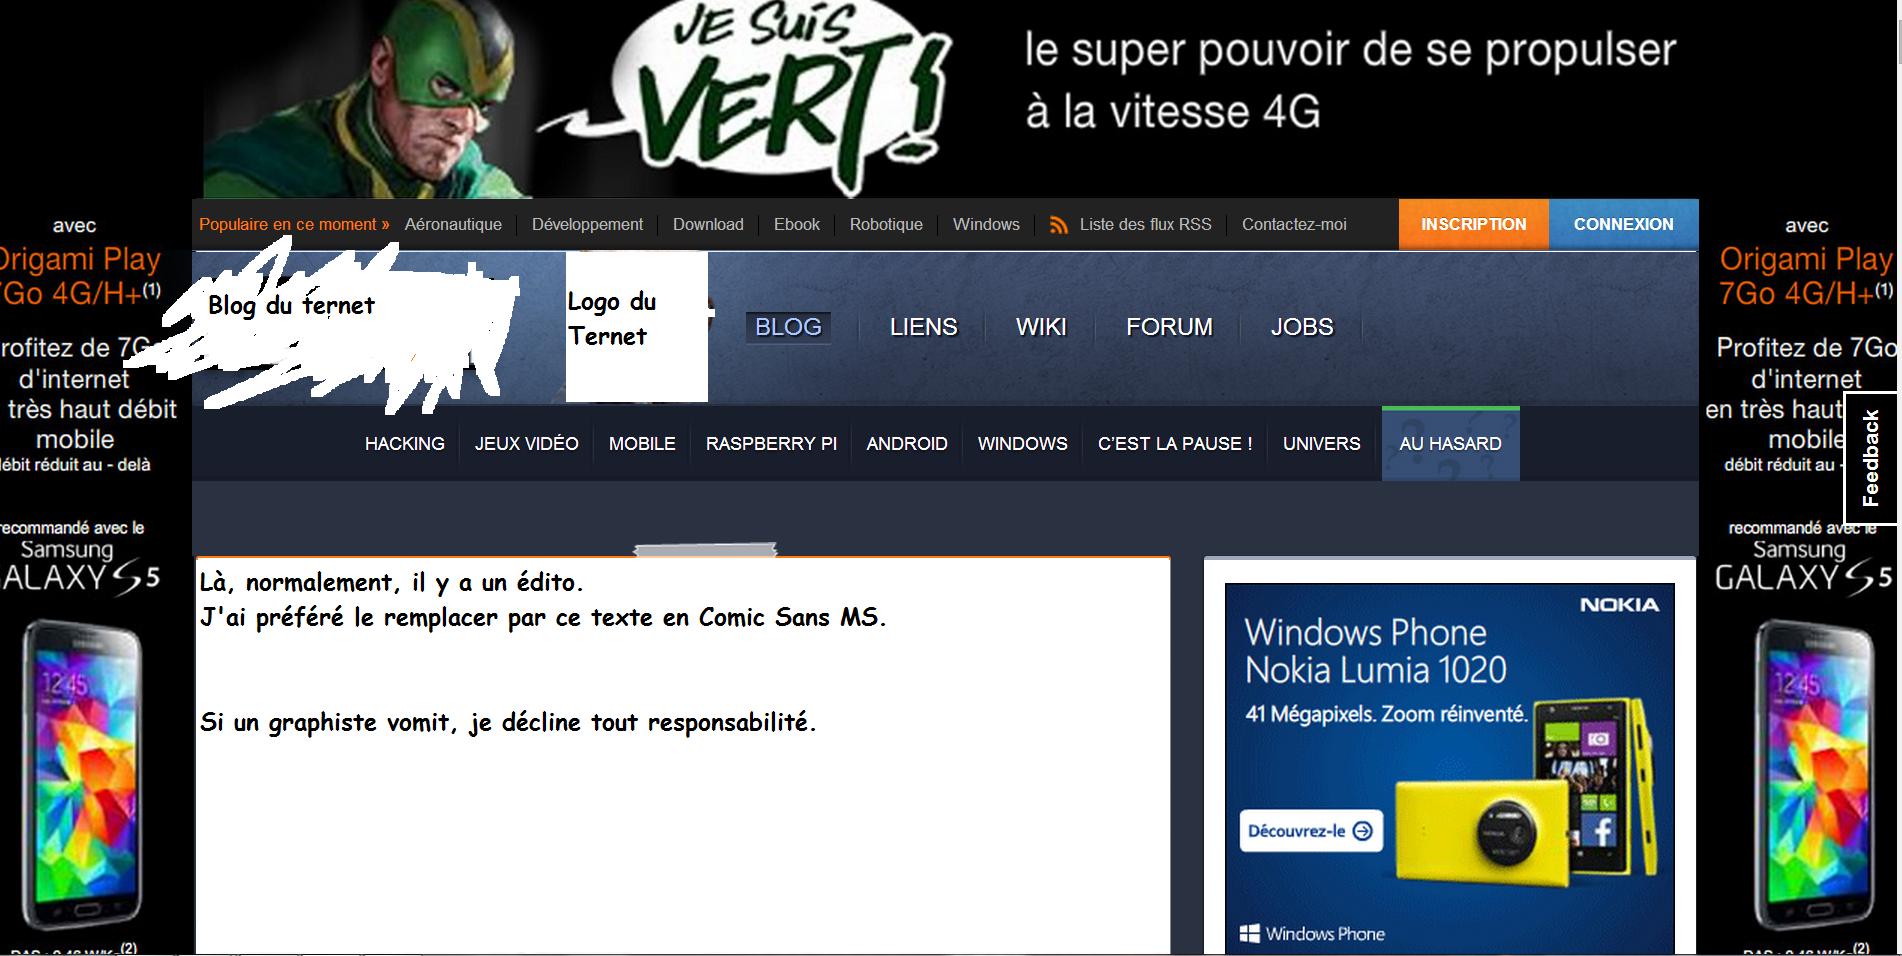Open the JEUX VIDÉO category
This screenshot has width=1902, height=956.
pyautogui.click(x=527, y=444)
